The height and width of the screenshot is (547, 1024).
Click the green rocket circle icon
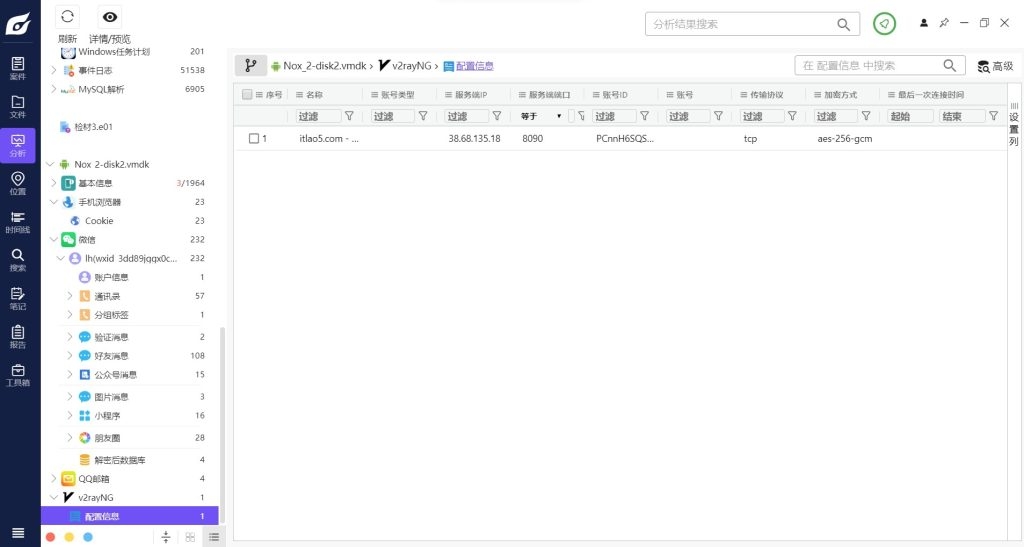(884, 24)
